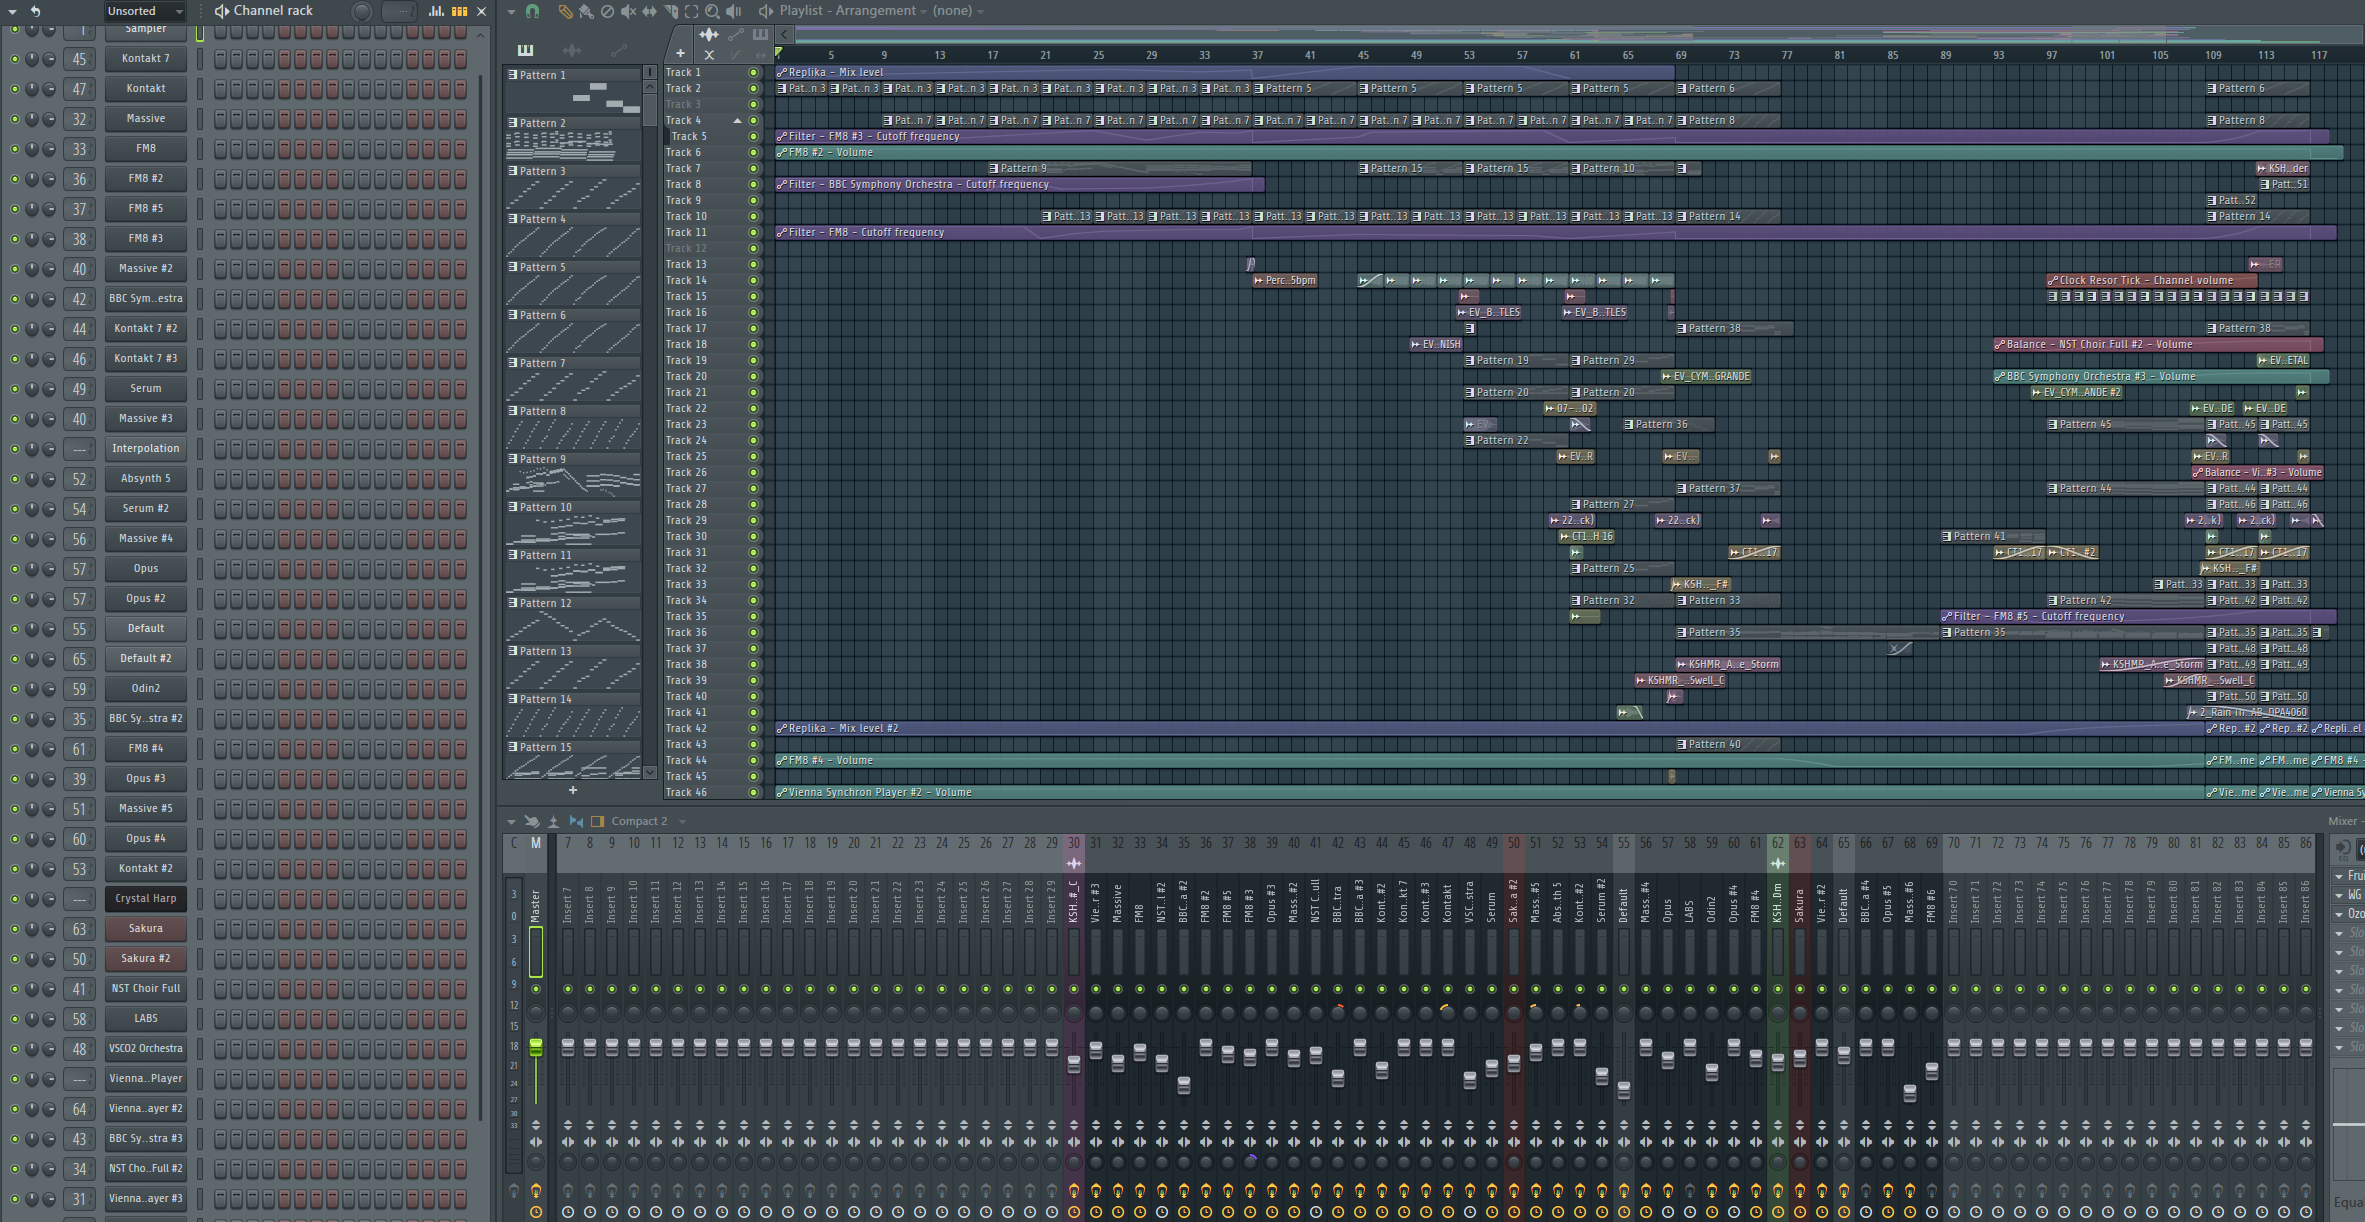Select the Paint brush tool in playlist
The image size is (2365, 1222).
click(x=586, y=11)
